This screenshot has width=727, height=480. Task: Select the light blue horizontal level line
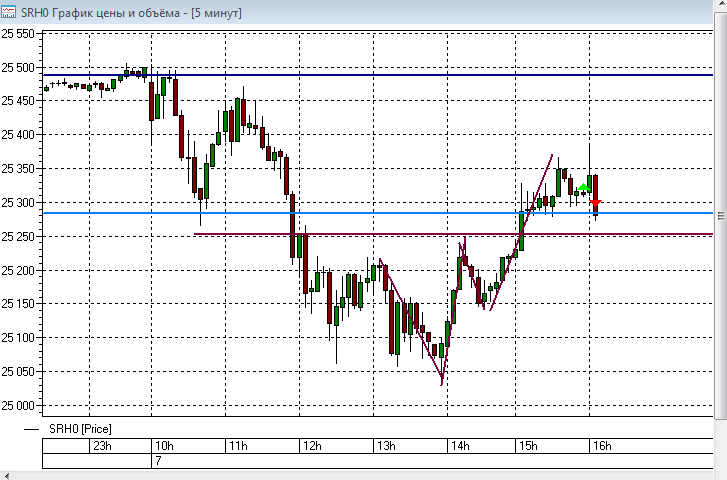coord(378,213)
